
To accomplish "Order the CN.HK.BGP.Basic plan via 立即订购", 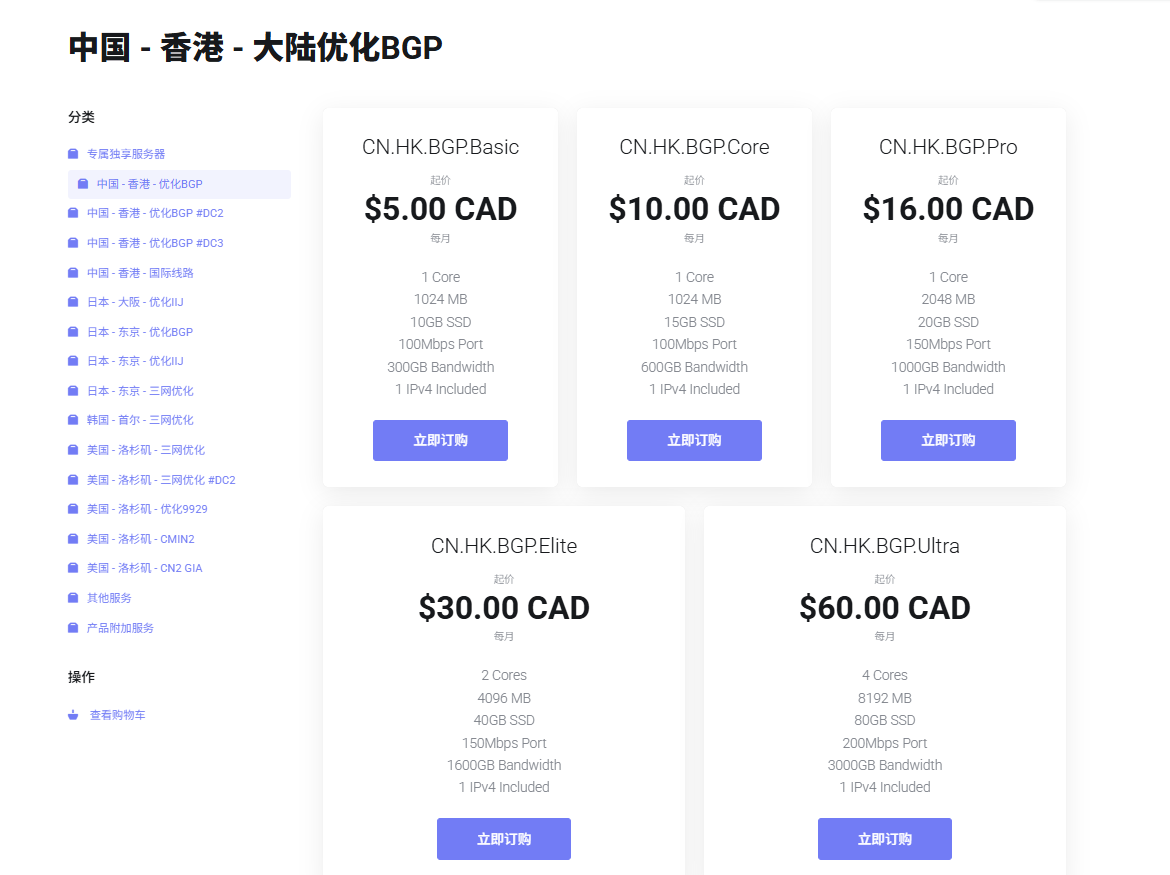I will tap(440, 440).
